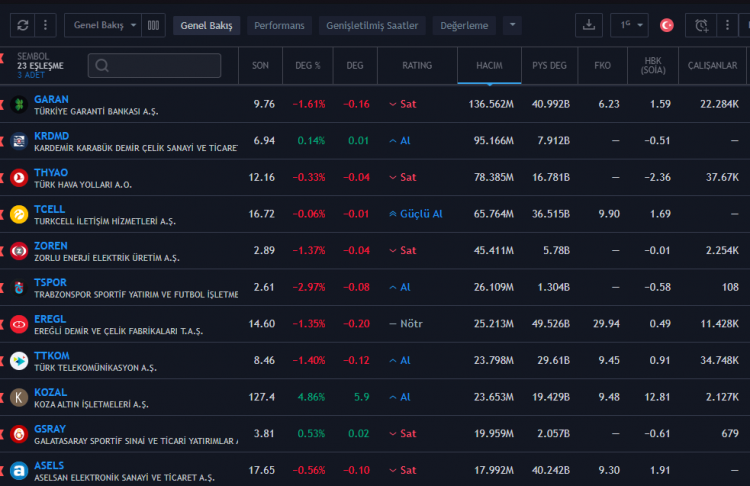
Task: Click the Al rating for KOZAL
Action: pos(400,398)
